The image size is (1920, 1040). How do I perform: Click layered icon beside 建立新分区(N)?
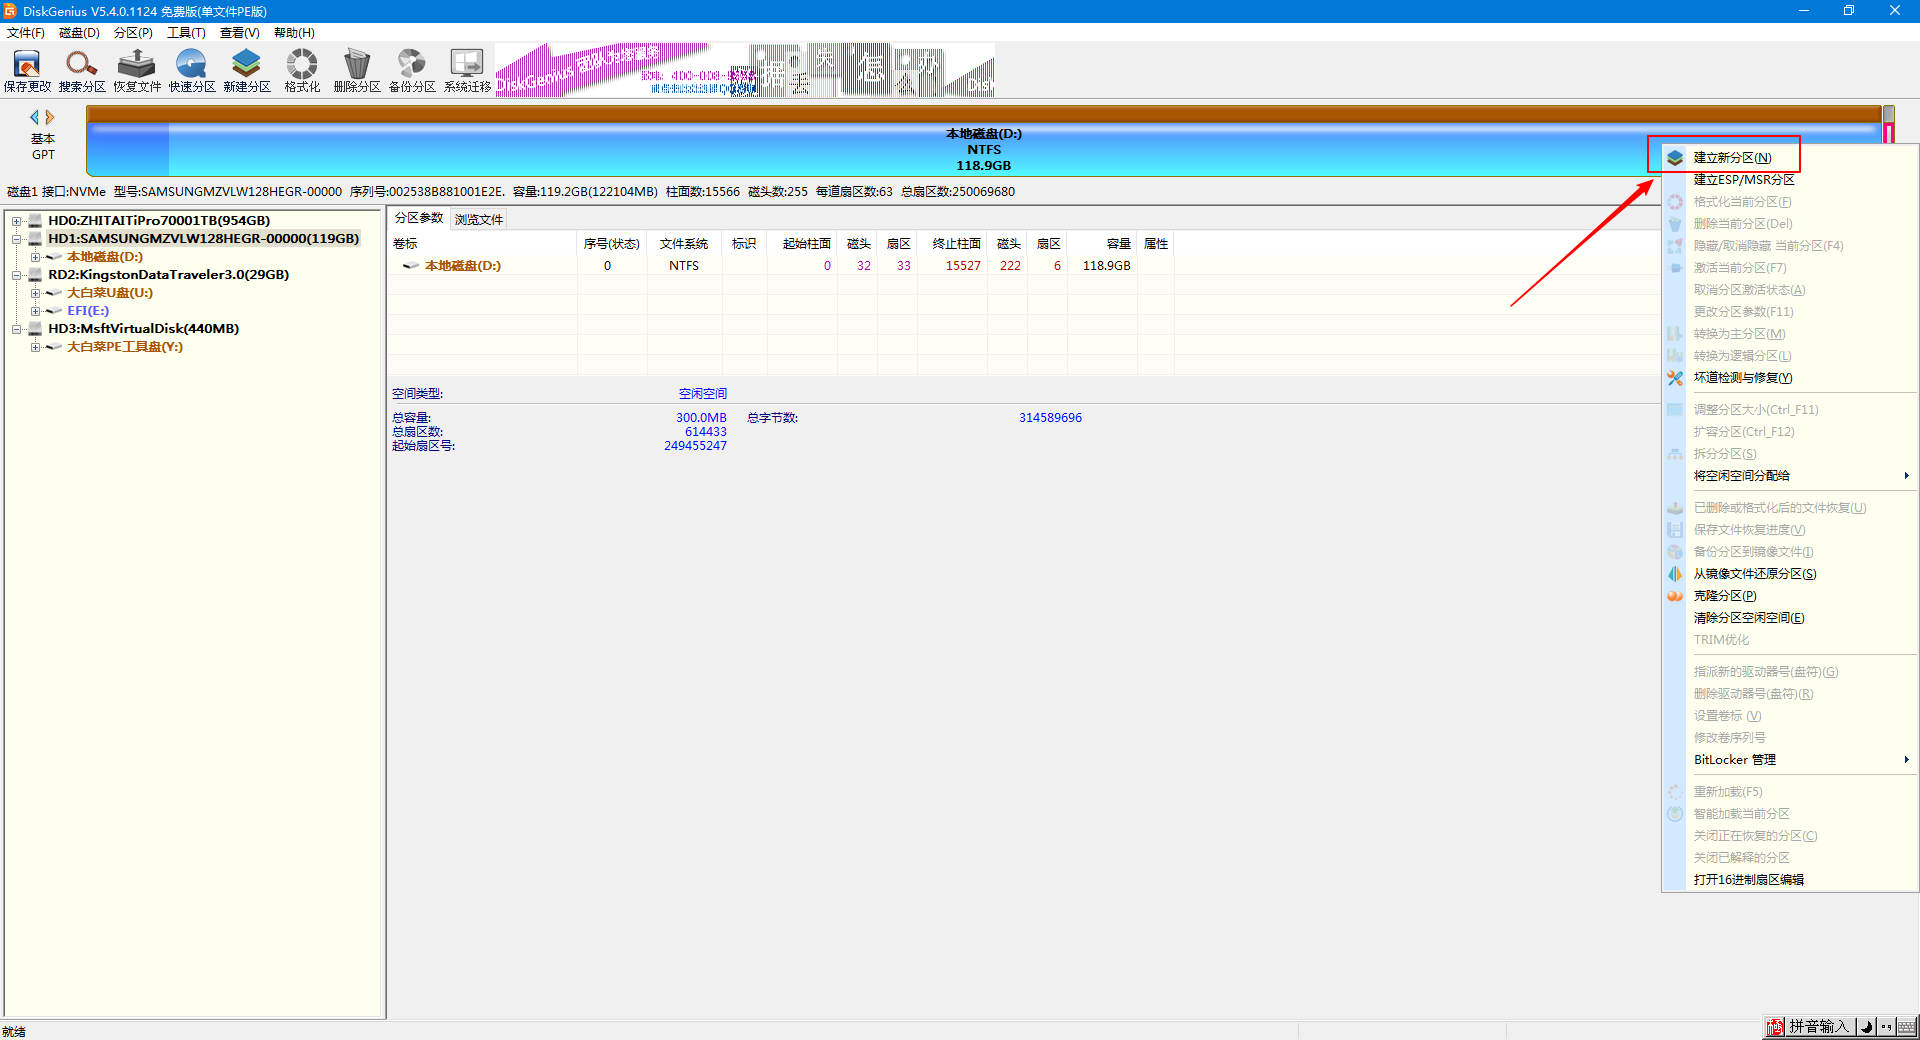coord(1675,158)
